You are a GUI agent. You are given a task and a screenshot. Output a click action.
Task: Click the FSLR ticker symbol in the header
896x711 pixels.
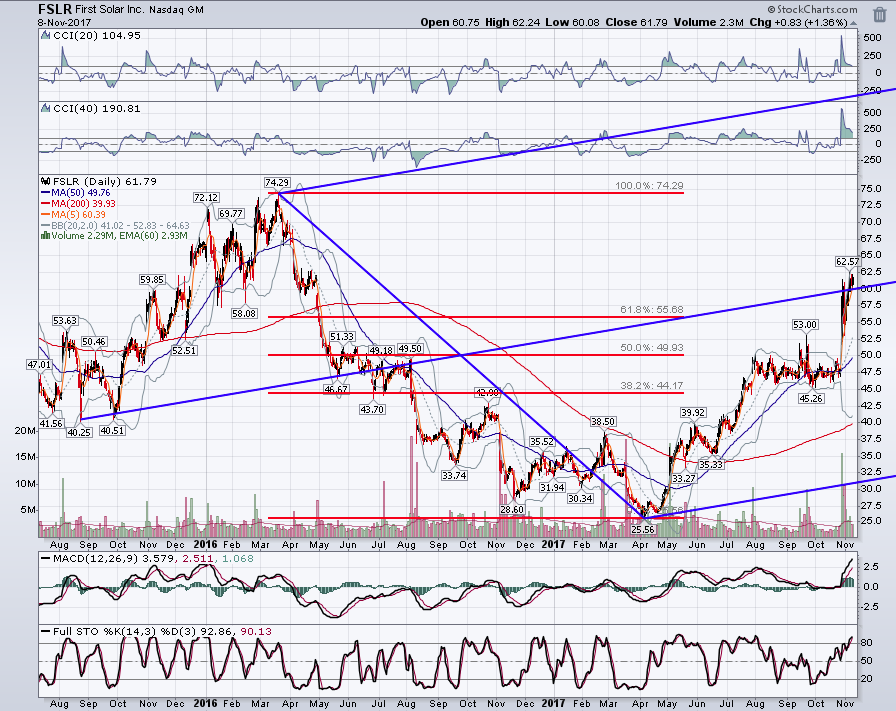click(55, 9)
